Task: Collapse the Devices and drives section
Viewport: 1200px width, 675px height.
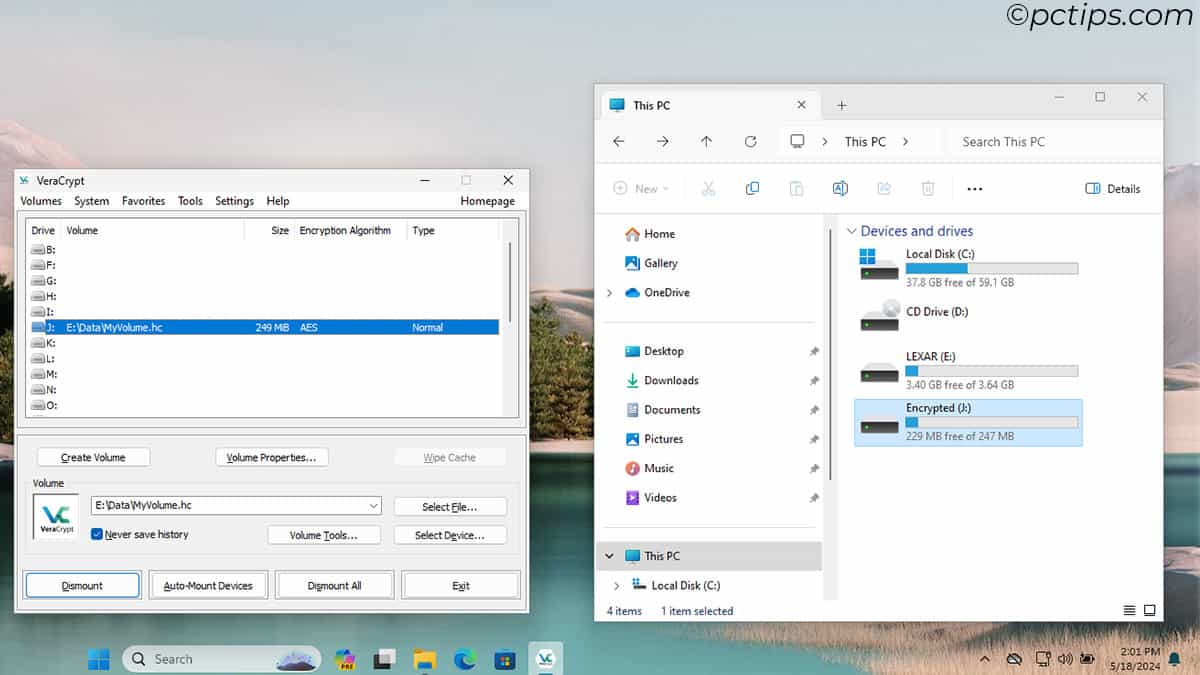Action: (x=851, y=231)
